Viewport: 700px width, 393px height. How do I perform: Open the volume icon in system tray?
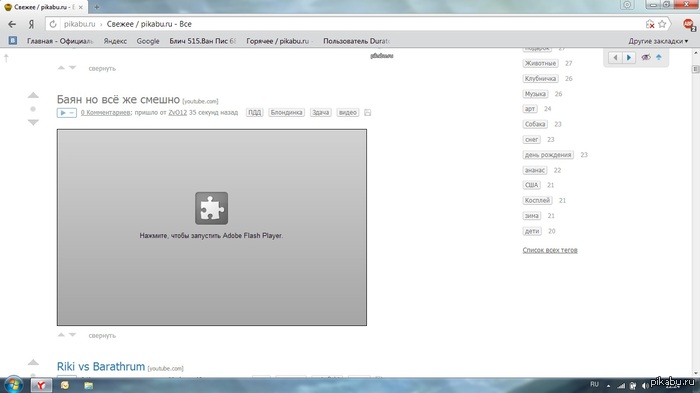pyautogui.click(x=645, y=385)
